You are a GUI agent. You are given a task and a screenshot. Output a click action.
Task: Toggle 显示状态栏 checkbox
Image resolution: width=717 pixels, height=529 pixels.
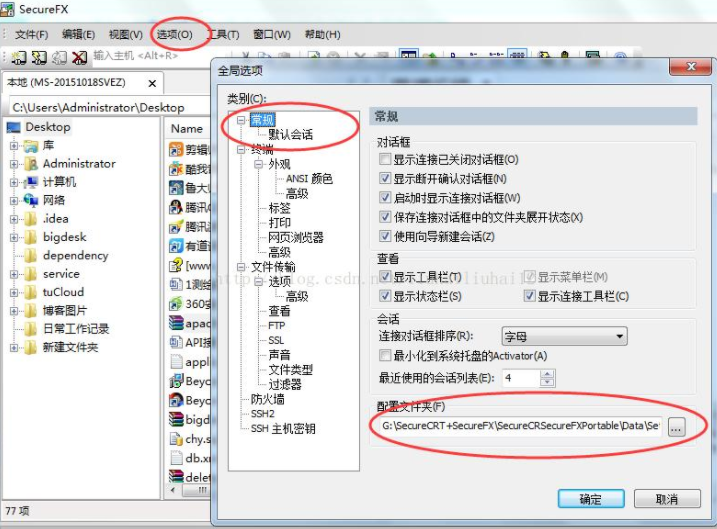pos(385,296)
